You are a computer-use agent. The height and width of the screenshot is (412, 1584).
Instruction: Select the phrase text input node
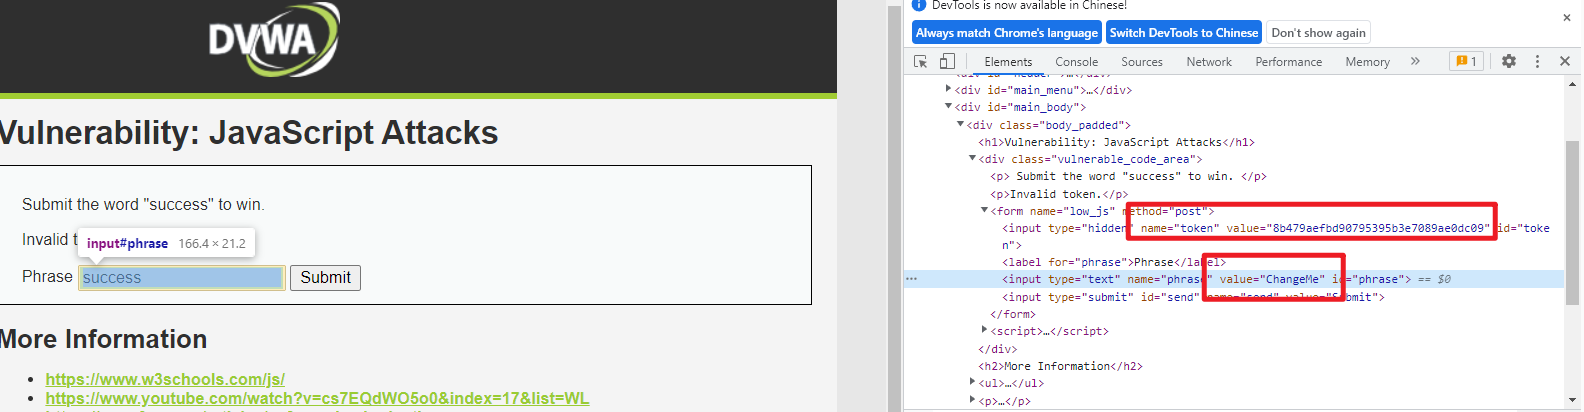click(x=1206, y=279)
